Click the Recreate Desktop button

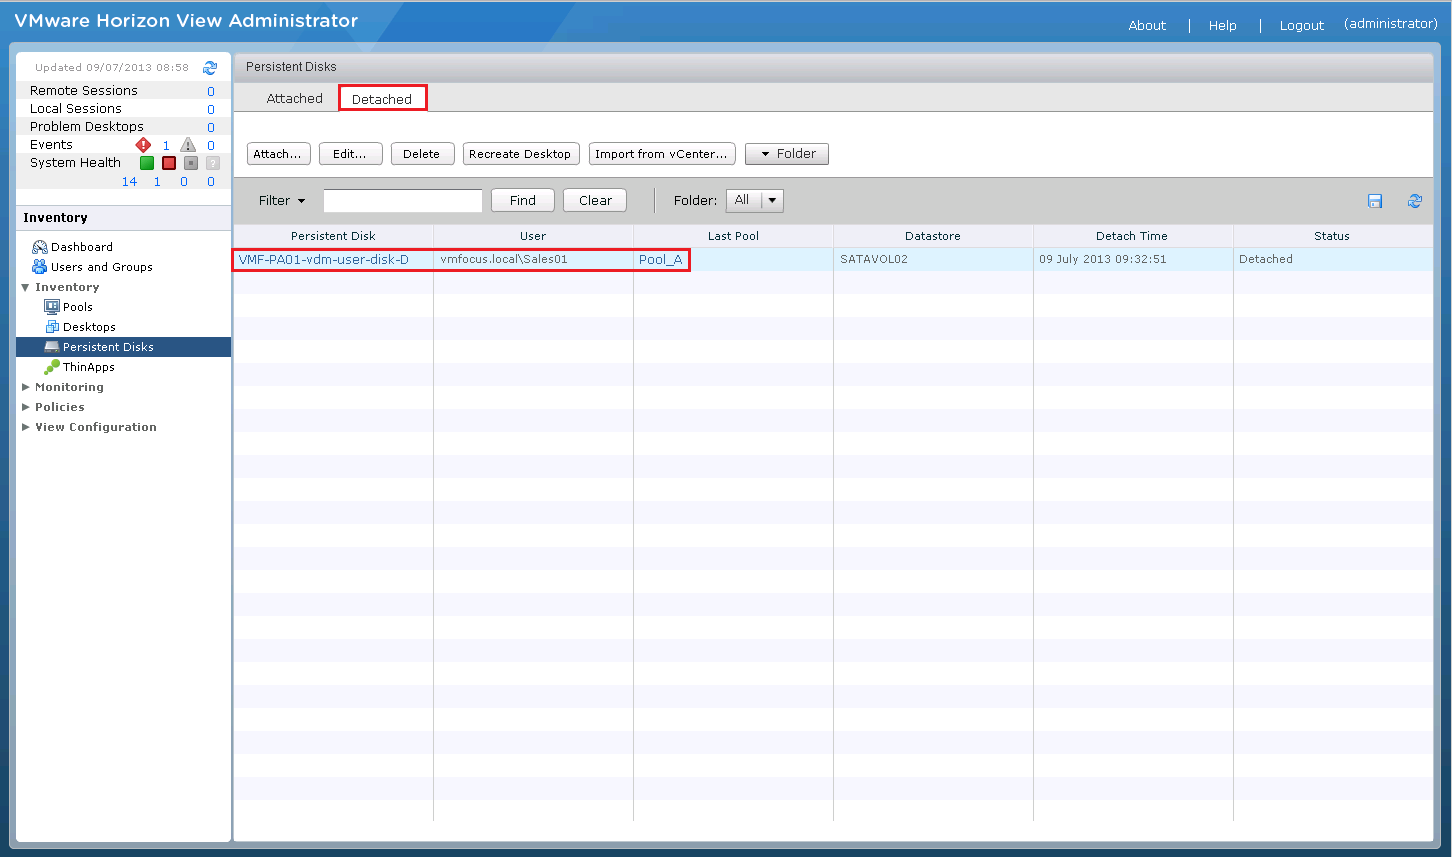(x=520, y=154)
